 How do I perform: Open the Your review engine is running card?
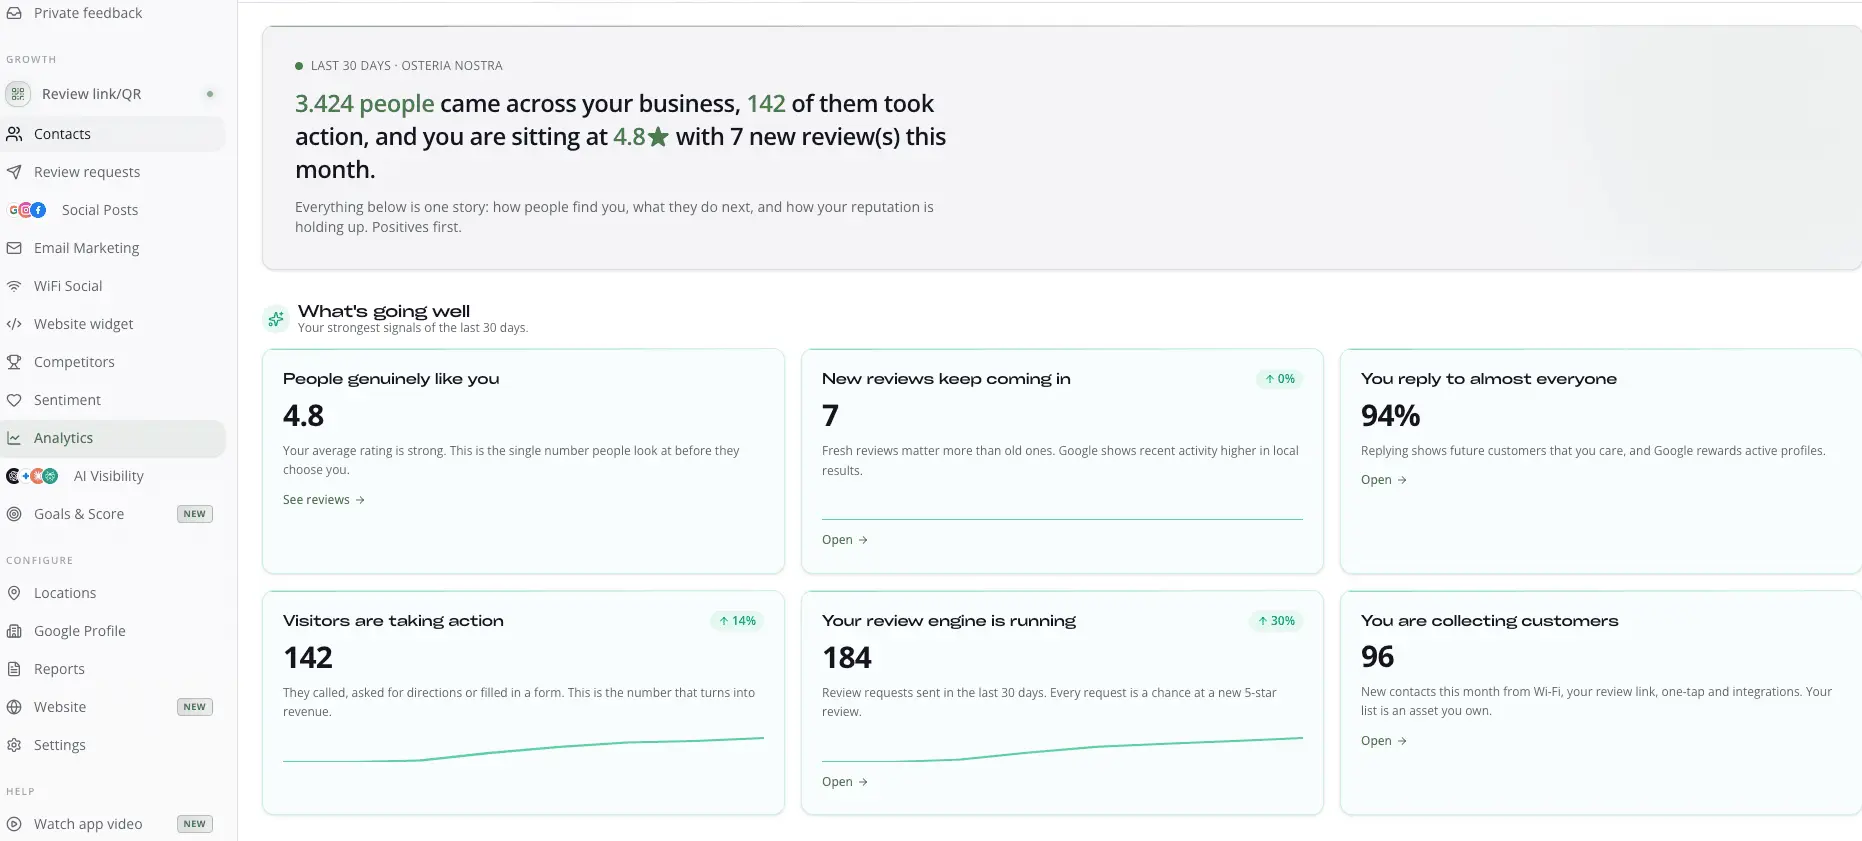click(845, 782)
